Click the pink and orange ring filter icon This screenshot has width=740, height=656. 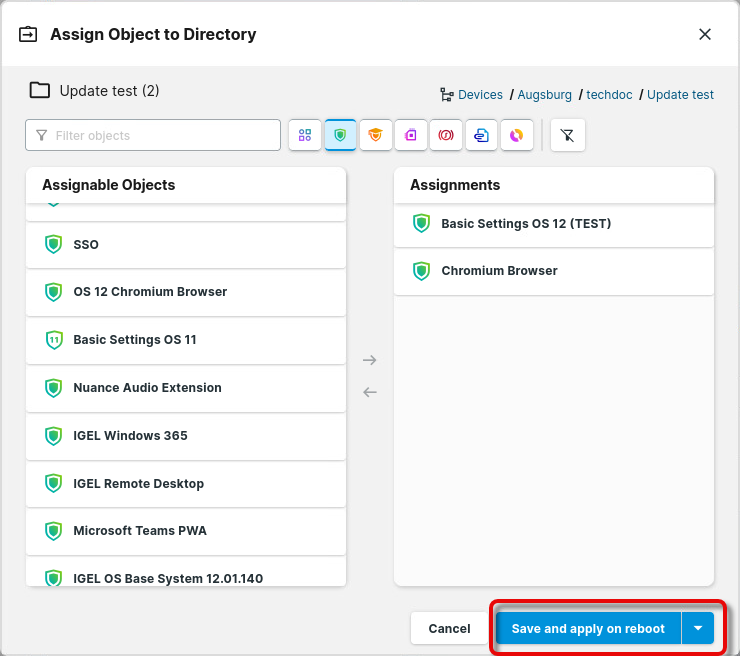coord(516,135)
